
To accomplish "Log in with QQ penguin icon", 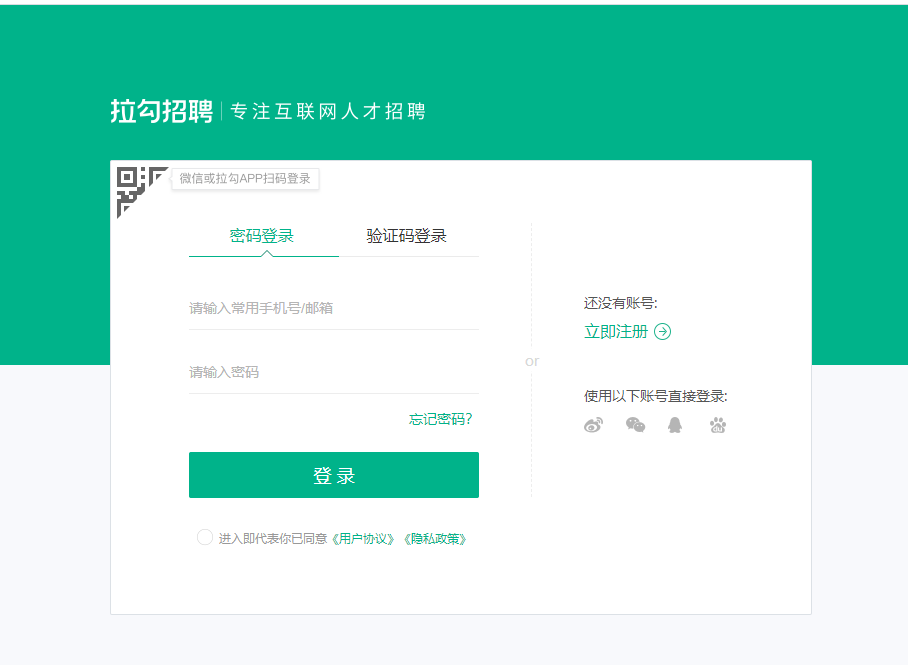I will pos(675,425).
